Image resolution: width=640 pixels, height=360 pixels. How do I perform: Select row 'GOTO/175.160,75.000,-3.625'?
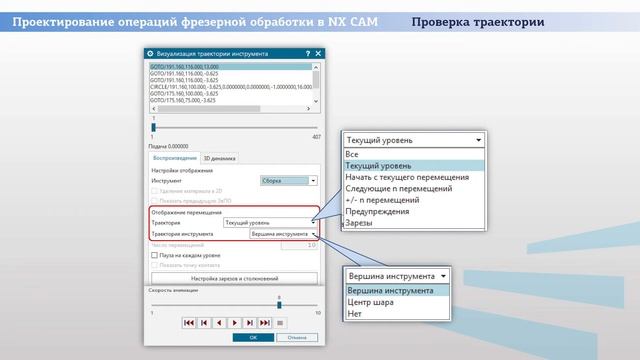click(x=231, y=100)
